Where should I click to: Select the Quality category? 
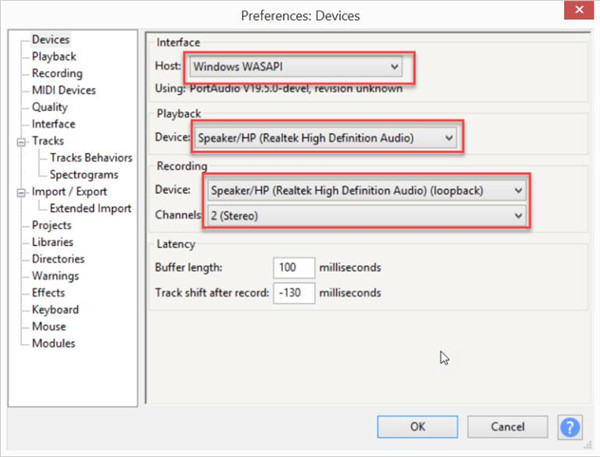[50, 107]
